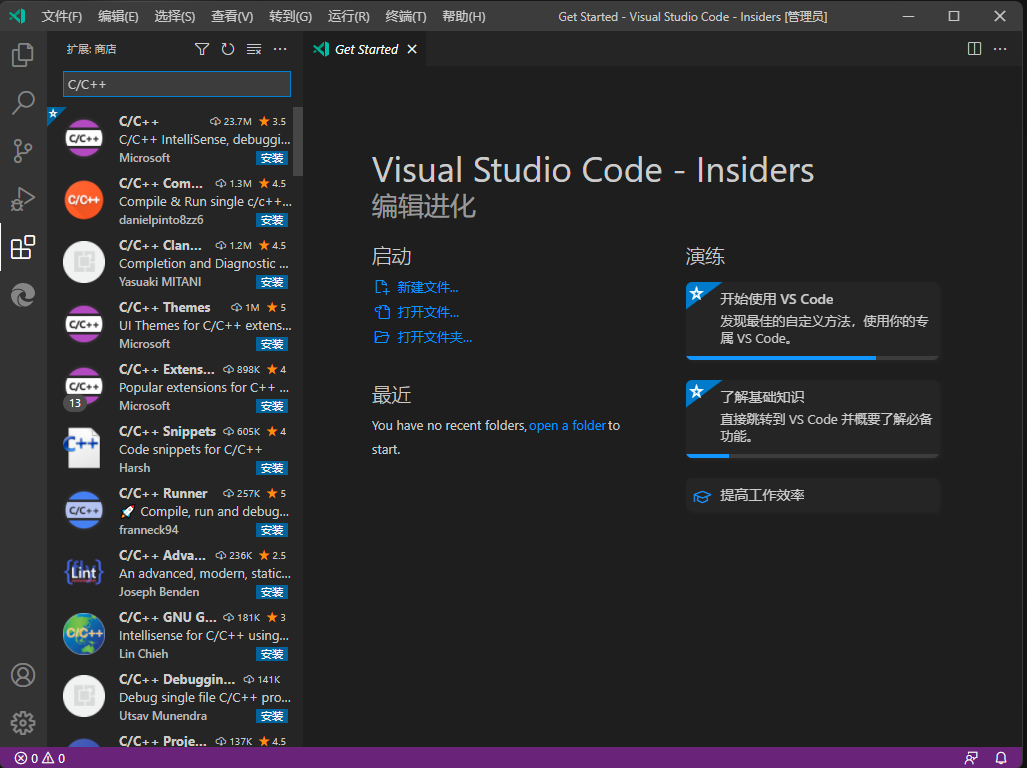
Task: Install C/C++ Compile Run by danielpinto8zz6
Action: pos(272,221)
